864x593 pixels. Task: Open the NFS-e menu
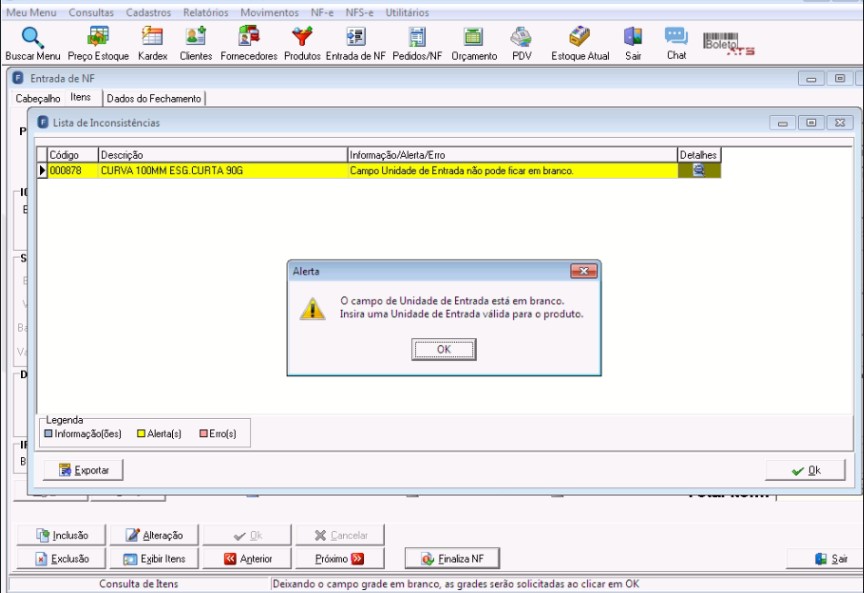[x=359, y=12]
